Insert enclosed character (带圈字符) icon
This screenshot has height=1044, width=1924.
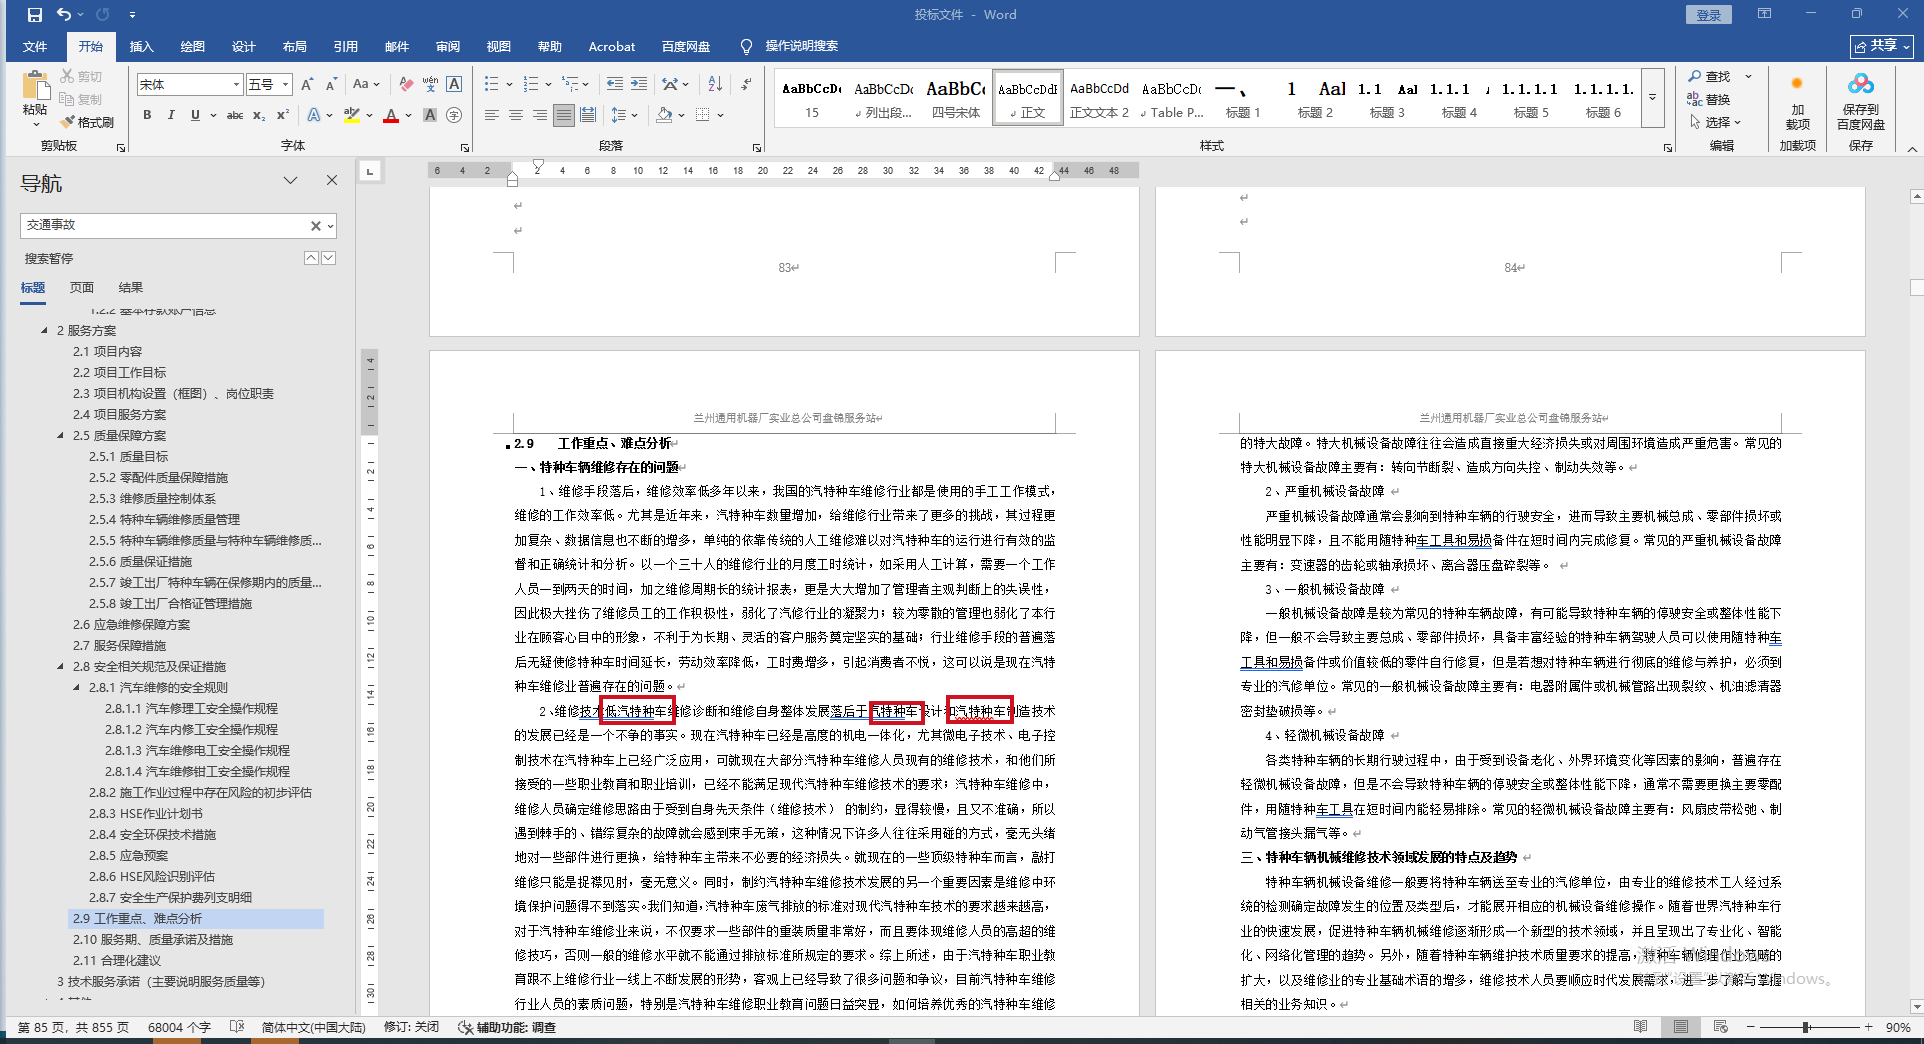[x=454, y=115]
